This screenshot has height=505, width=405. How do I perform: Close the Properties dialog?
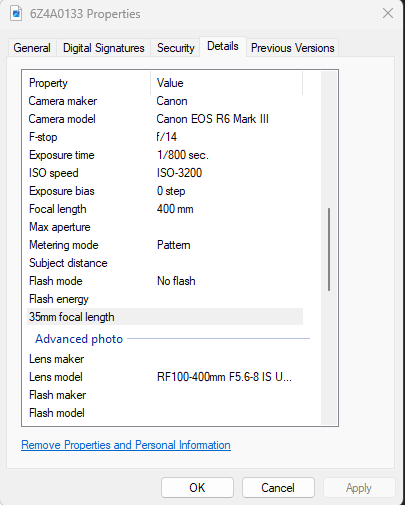click(x=388, y=14)
